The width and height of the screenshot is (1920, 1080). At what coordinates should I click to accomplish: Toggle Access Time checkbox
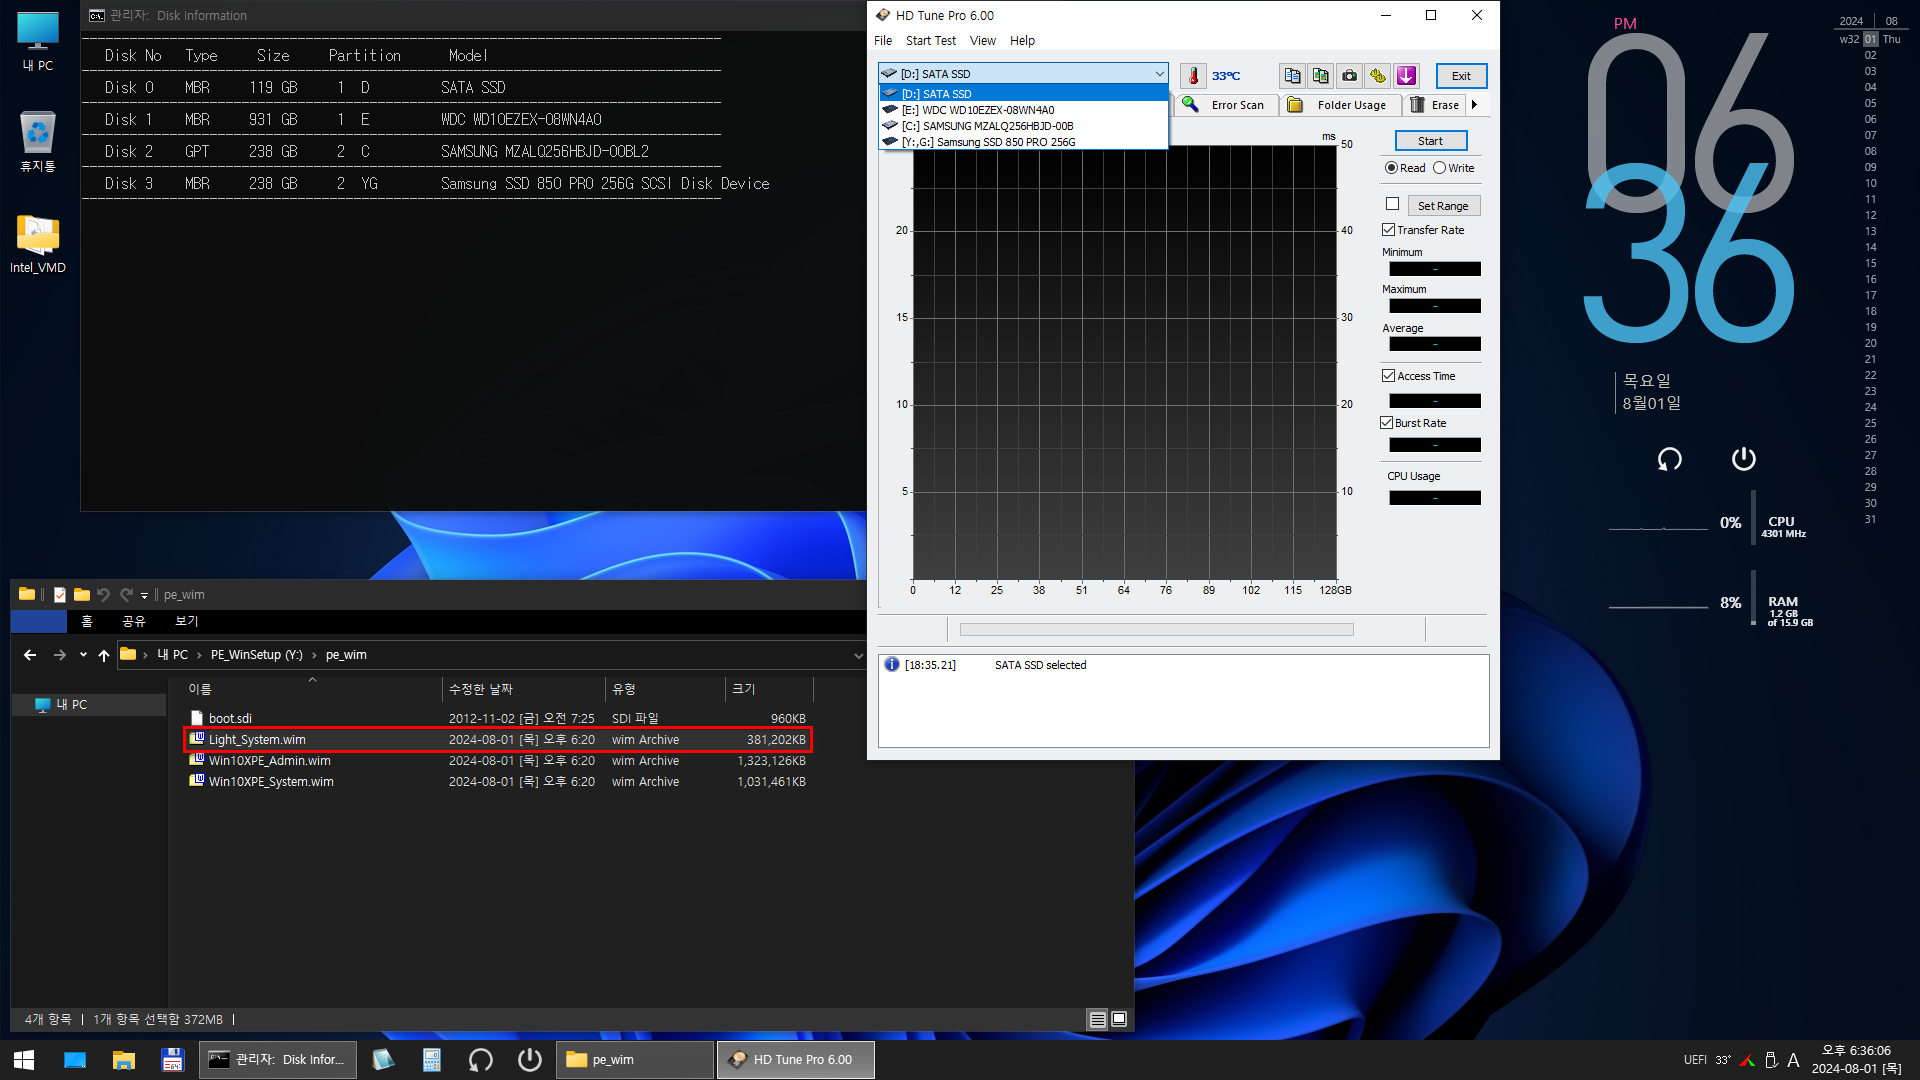pyautogui.click(x=1389, y=376)
